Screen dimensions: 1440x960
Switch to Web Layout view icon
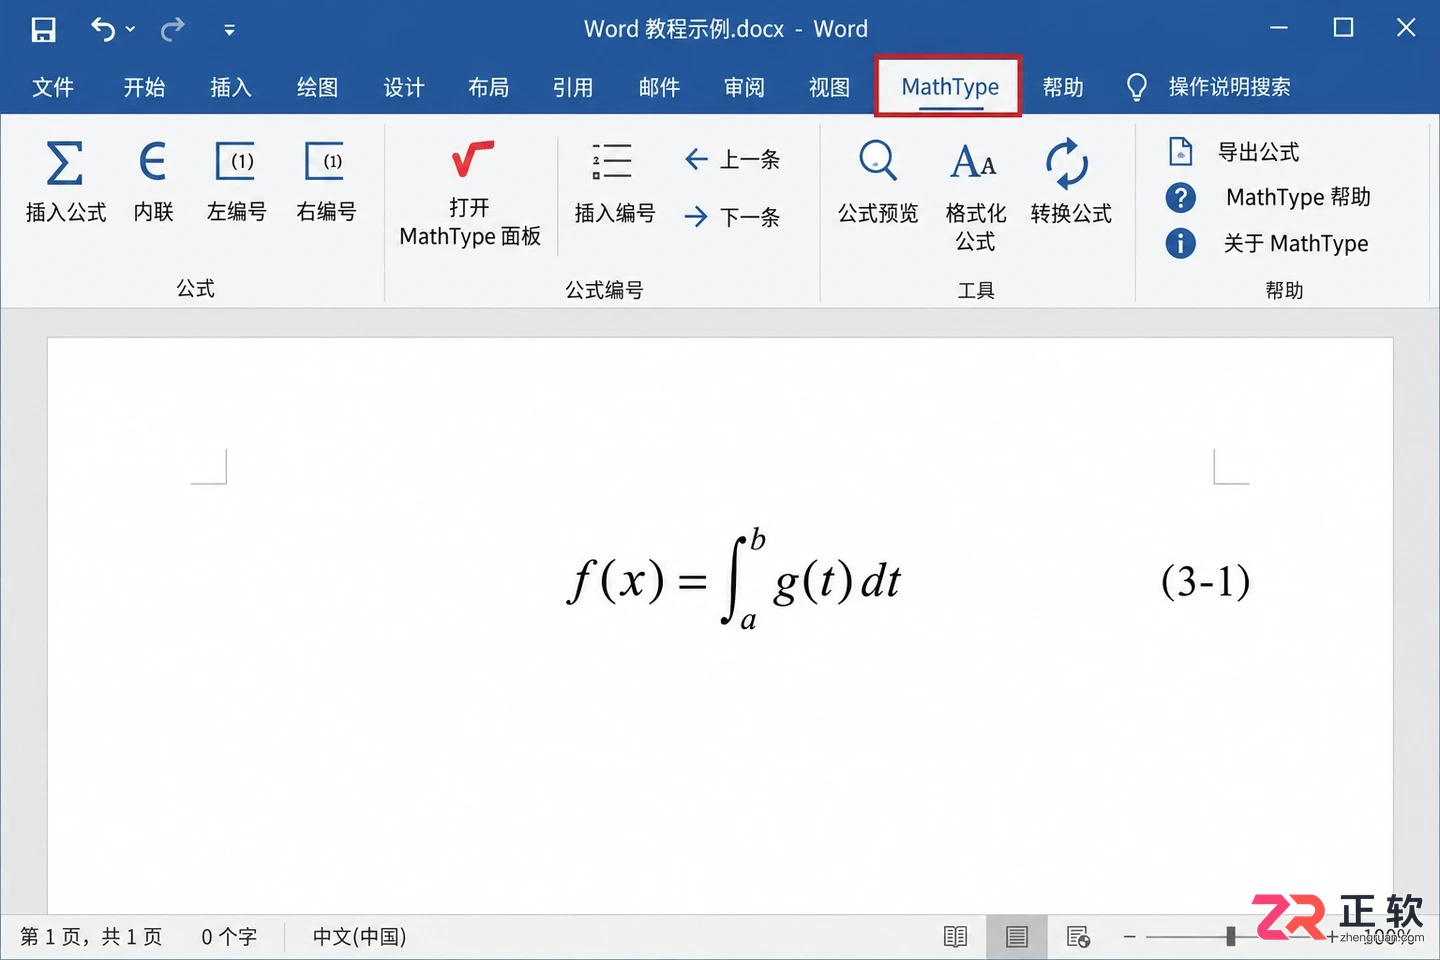(1078, 937)
